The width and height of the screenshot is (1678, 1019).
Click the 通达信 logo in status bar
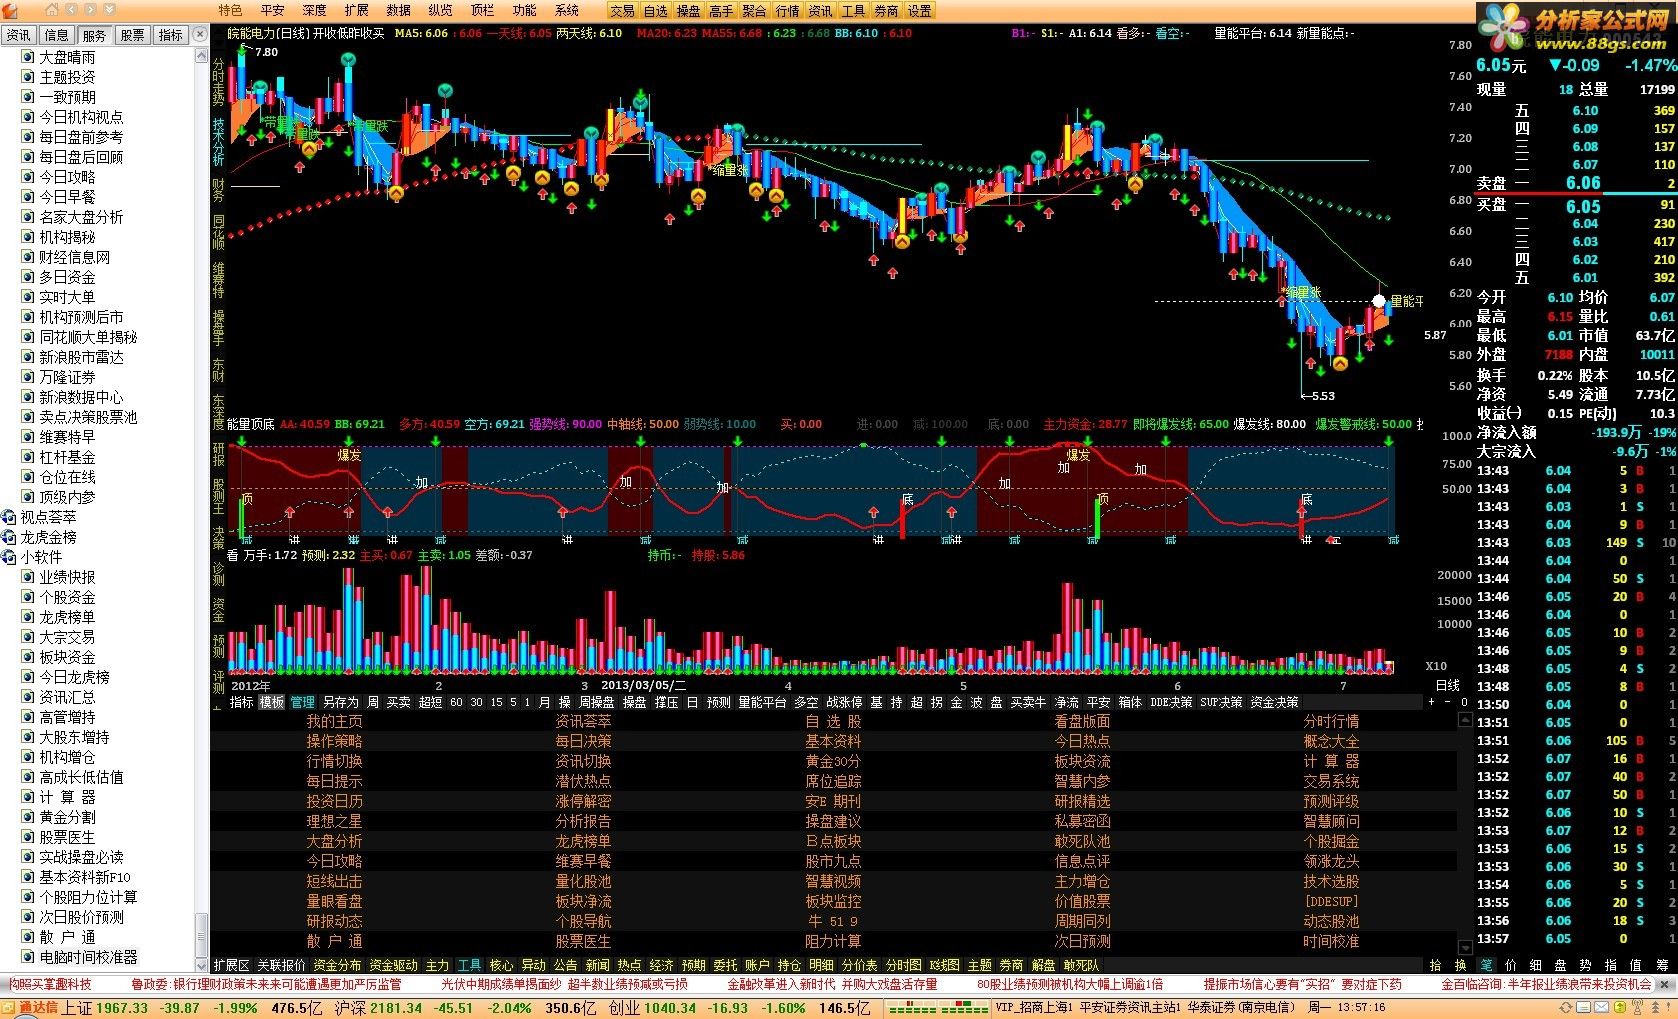(x=30, y=1008)
